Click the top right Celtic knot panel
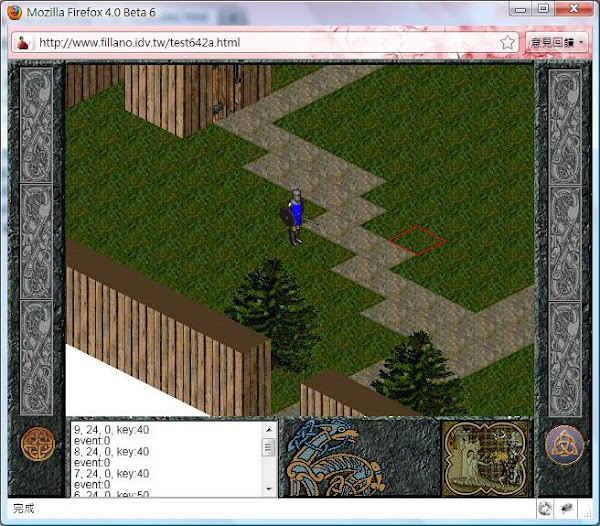 point(565,127)
